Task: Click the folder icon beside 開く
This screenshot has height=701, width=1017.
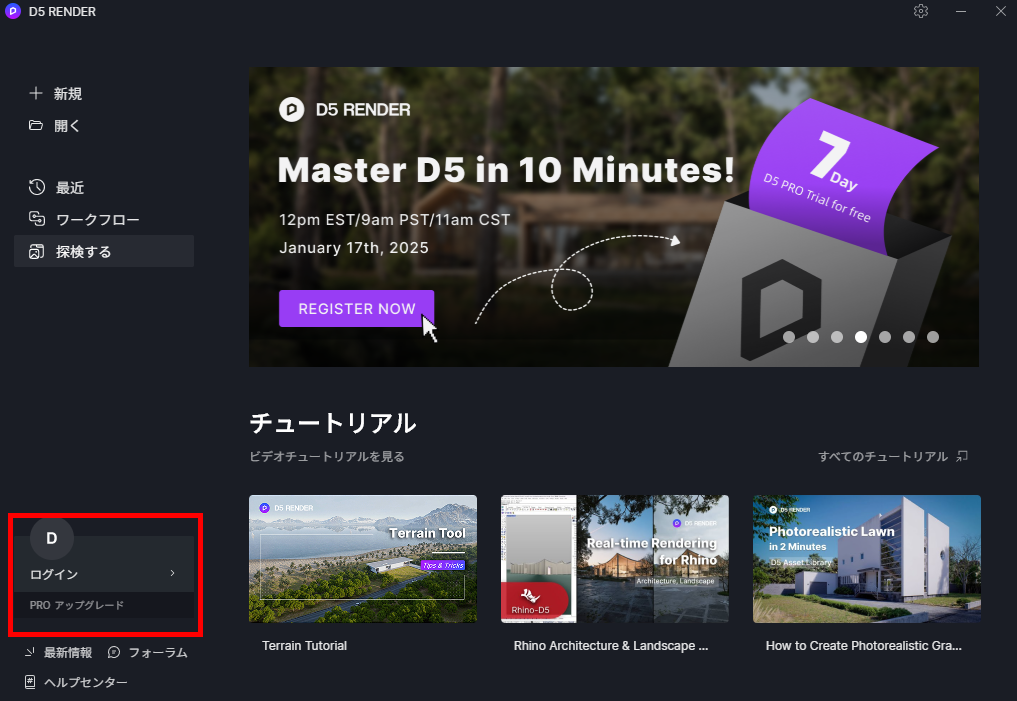Action: point(36,125)
